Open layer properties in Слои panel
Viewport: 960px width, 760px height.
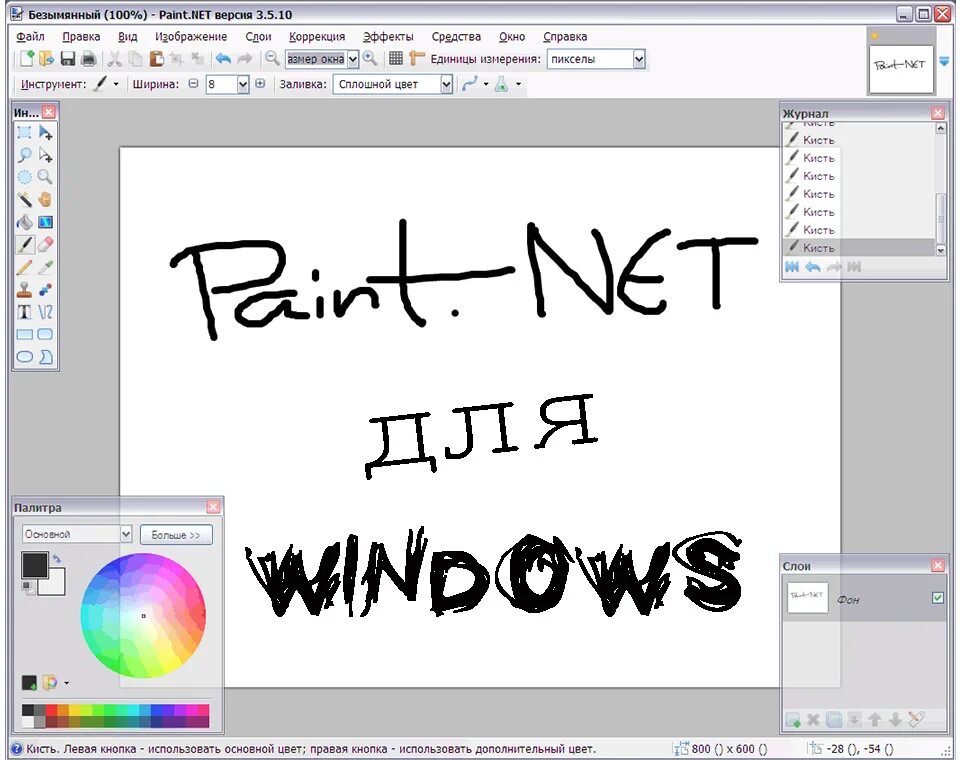[x=917, y=720]
